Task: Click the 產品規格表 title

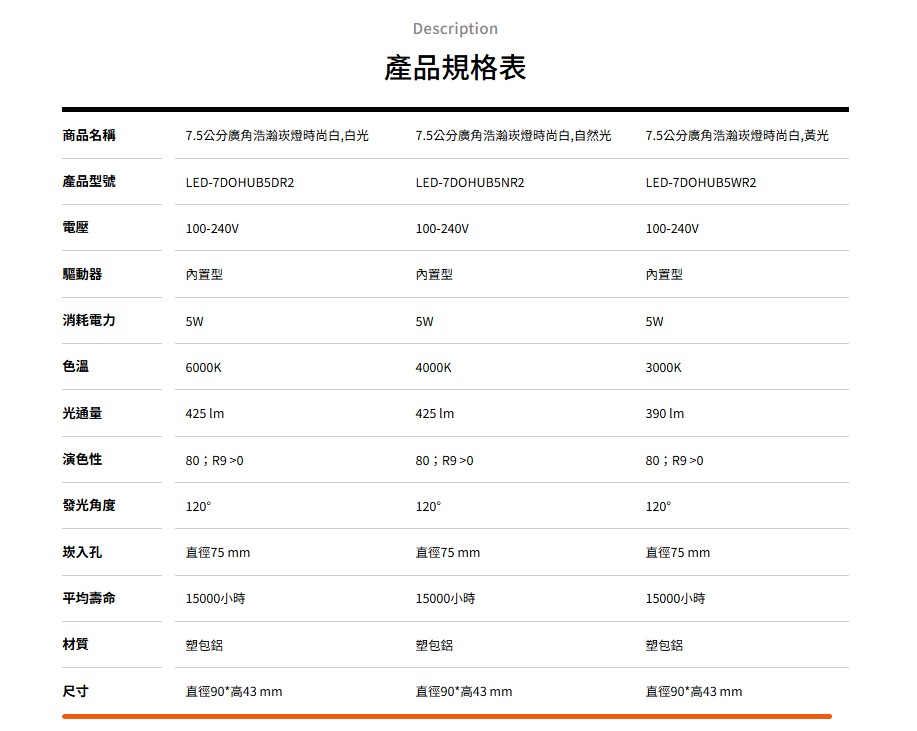Action: point(455,67)
